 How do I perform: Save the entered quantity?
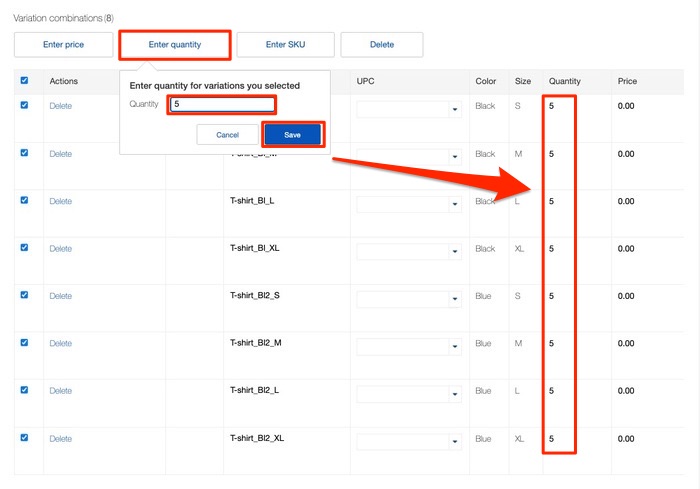pos(292,134)
